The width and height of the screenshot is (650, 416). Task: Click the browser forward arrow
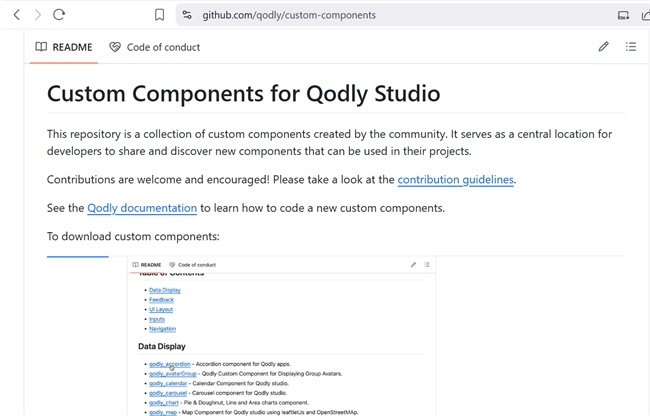[x=37, y=15]
